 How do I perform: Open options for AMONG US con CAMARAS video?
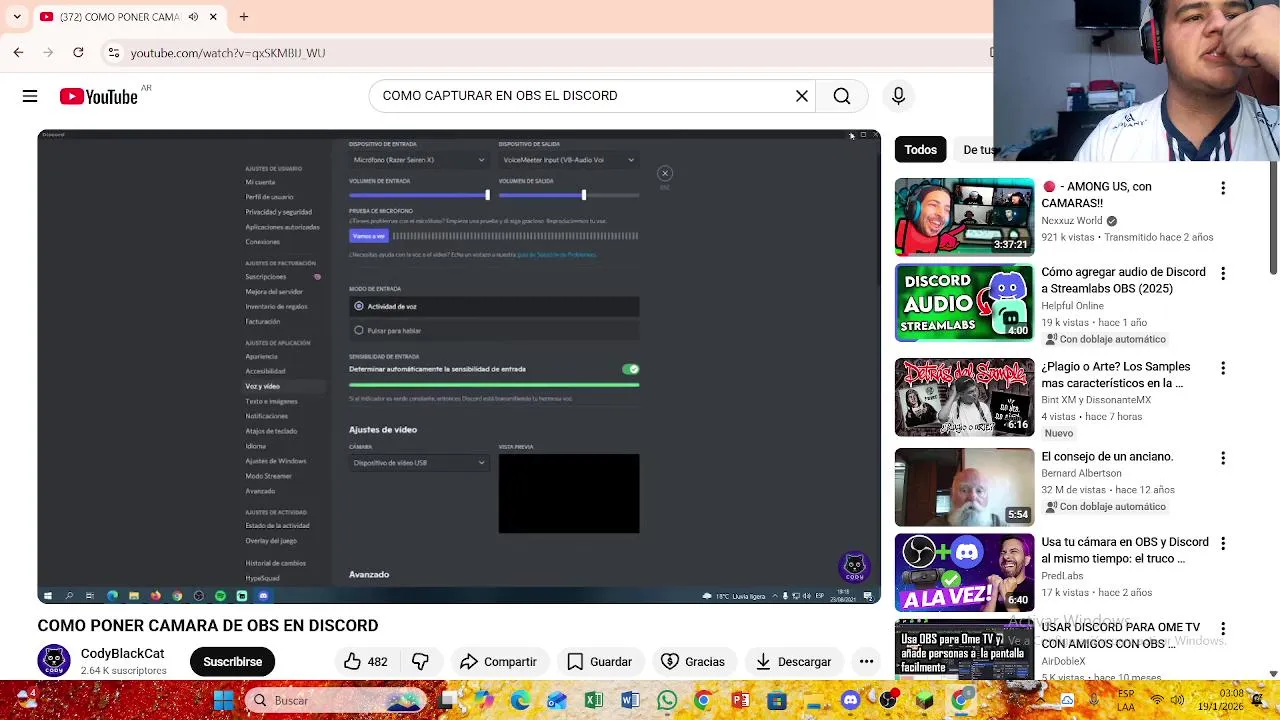[x=1223, y=188]
